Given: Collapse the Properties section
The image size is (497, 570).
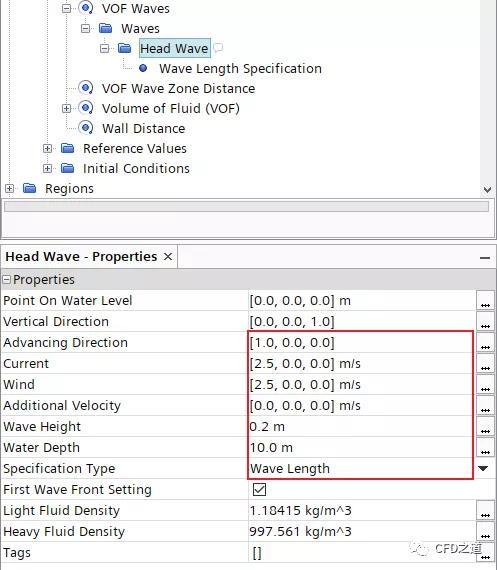Looking at the screenshot, I should click(6, 280).
